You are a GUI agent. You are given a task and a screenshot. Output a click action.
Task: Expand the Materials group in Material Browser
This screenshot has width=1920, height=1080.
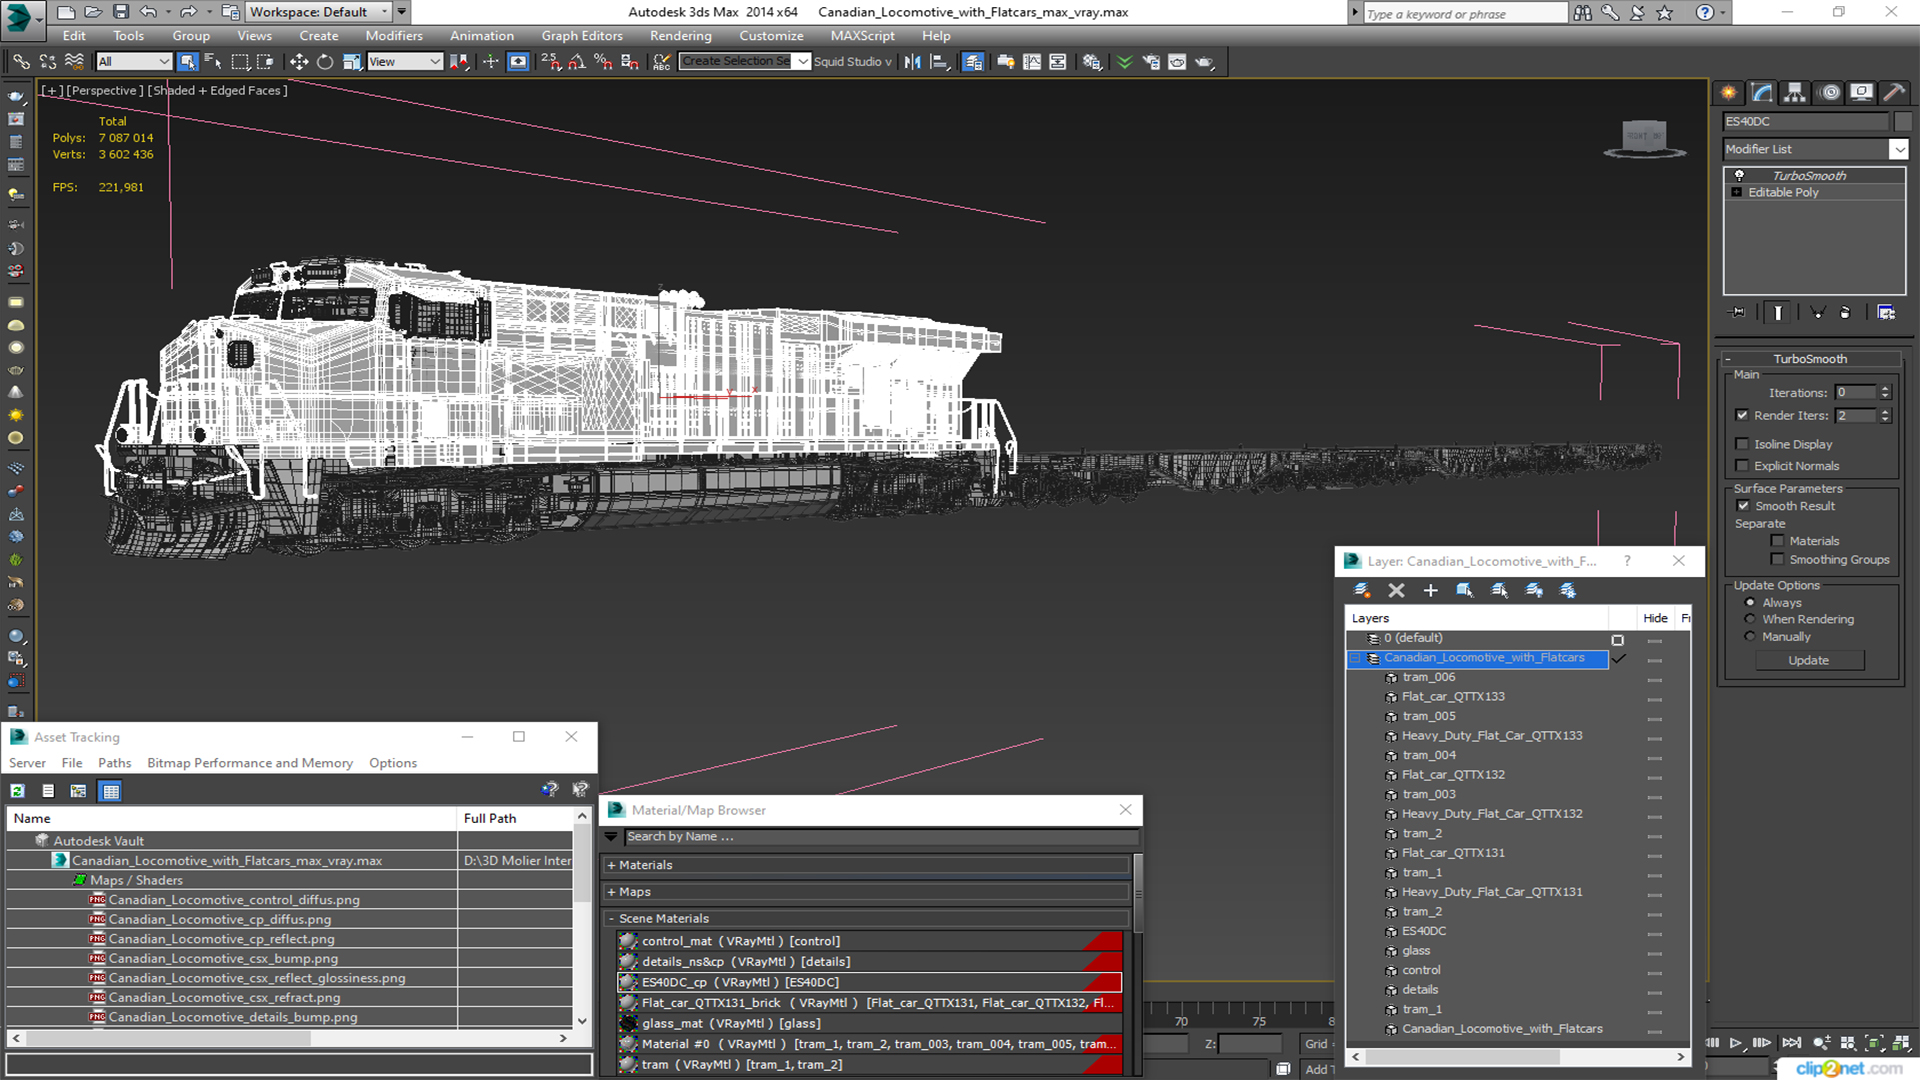click(x=867, y=865)
